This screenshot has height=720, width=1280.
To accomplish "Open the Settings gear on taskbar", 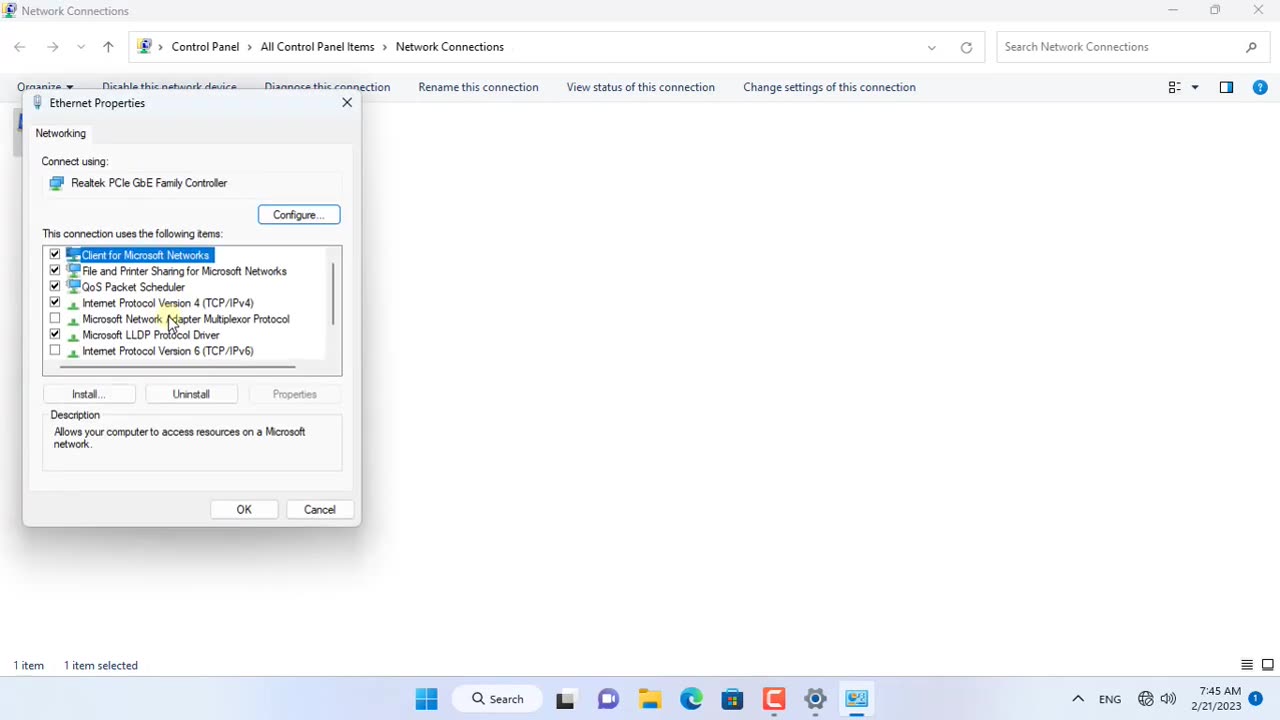I will pyautogui.click(x=815, y=699).
